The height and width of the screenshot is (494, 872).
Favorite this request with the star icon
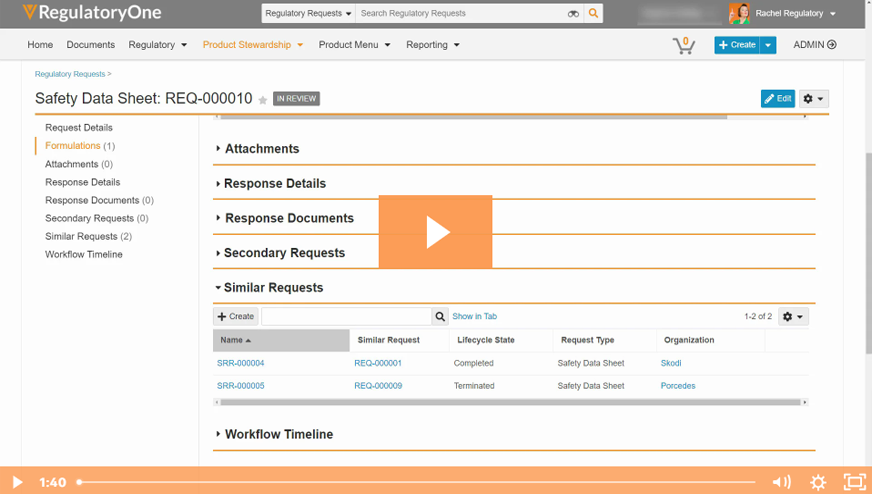click(x=262, y=100)
